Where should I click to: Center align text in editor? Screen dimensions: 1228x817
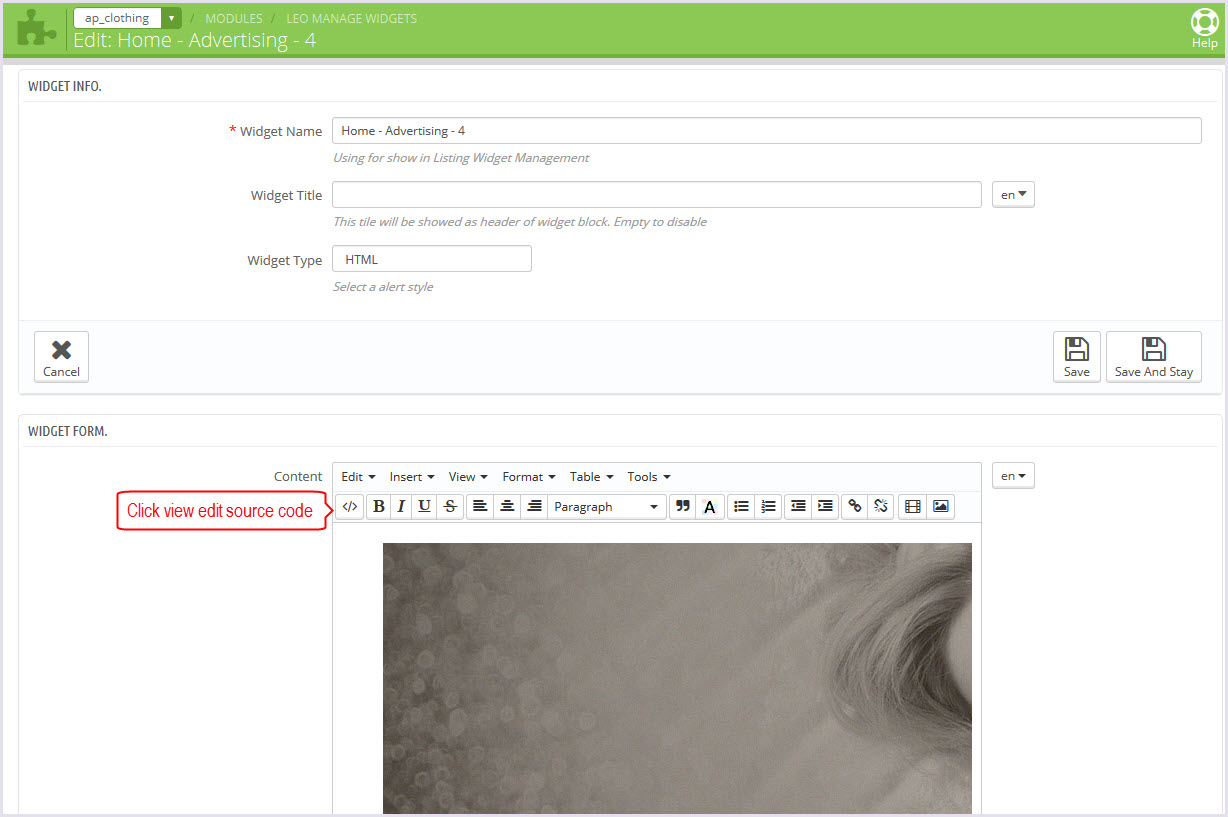tap(507, 507)
